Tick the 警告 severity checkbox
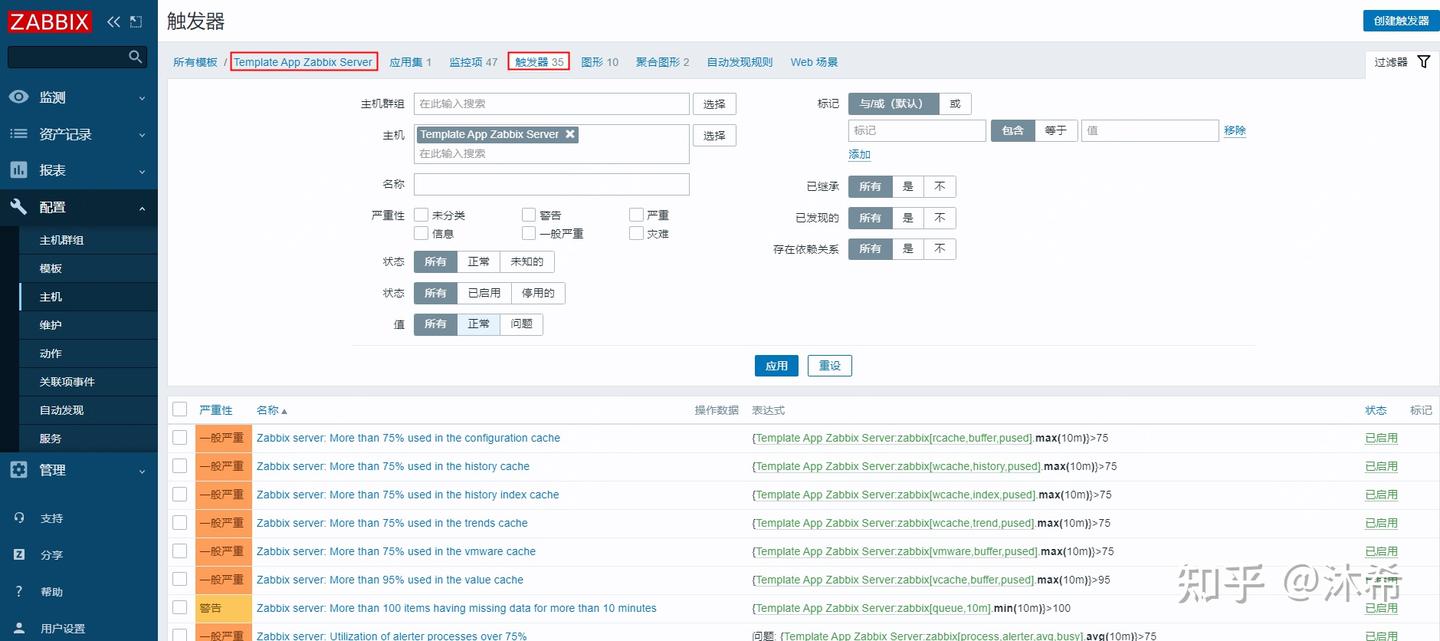1440x641 pixels. click(529, 215)
